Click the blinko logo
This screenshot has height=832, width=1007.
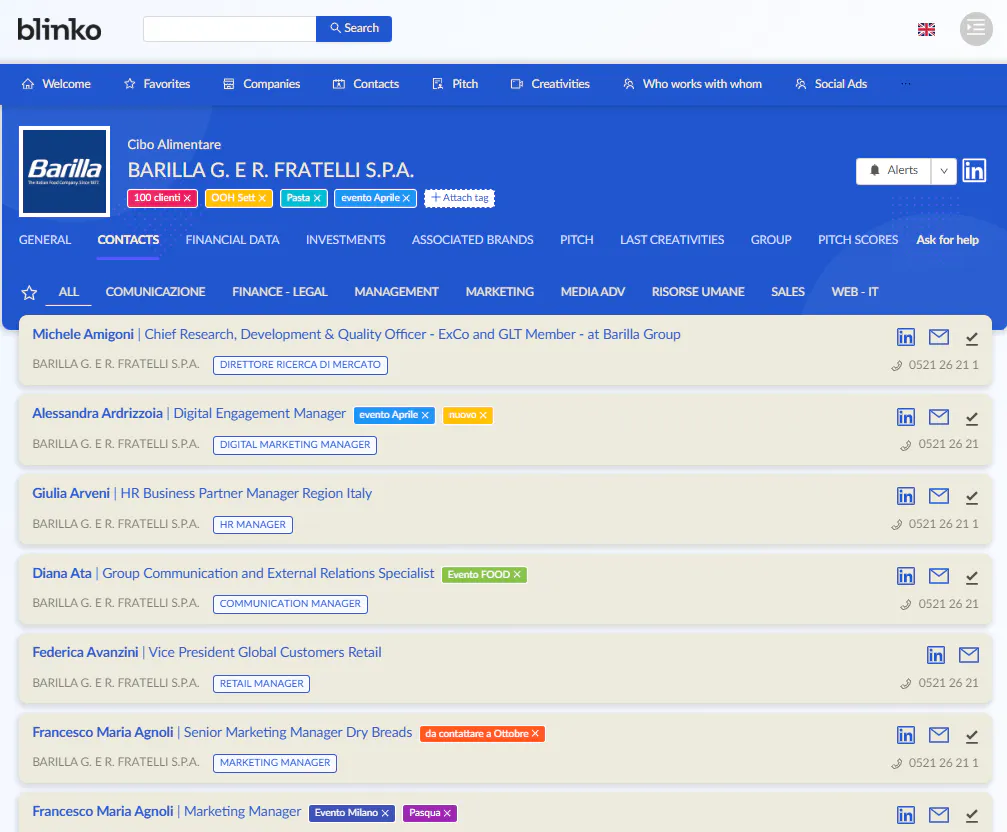click(x=59, y=29)
